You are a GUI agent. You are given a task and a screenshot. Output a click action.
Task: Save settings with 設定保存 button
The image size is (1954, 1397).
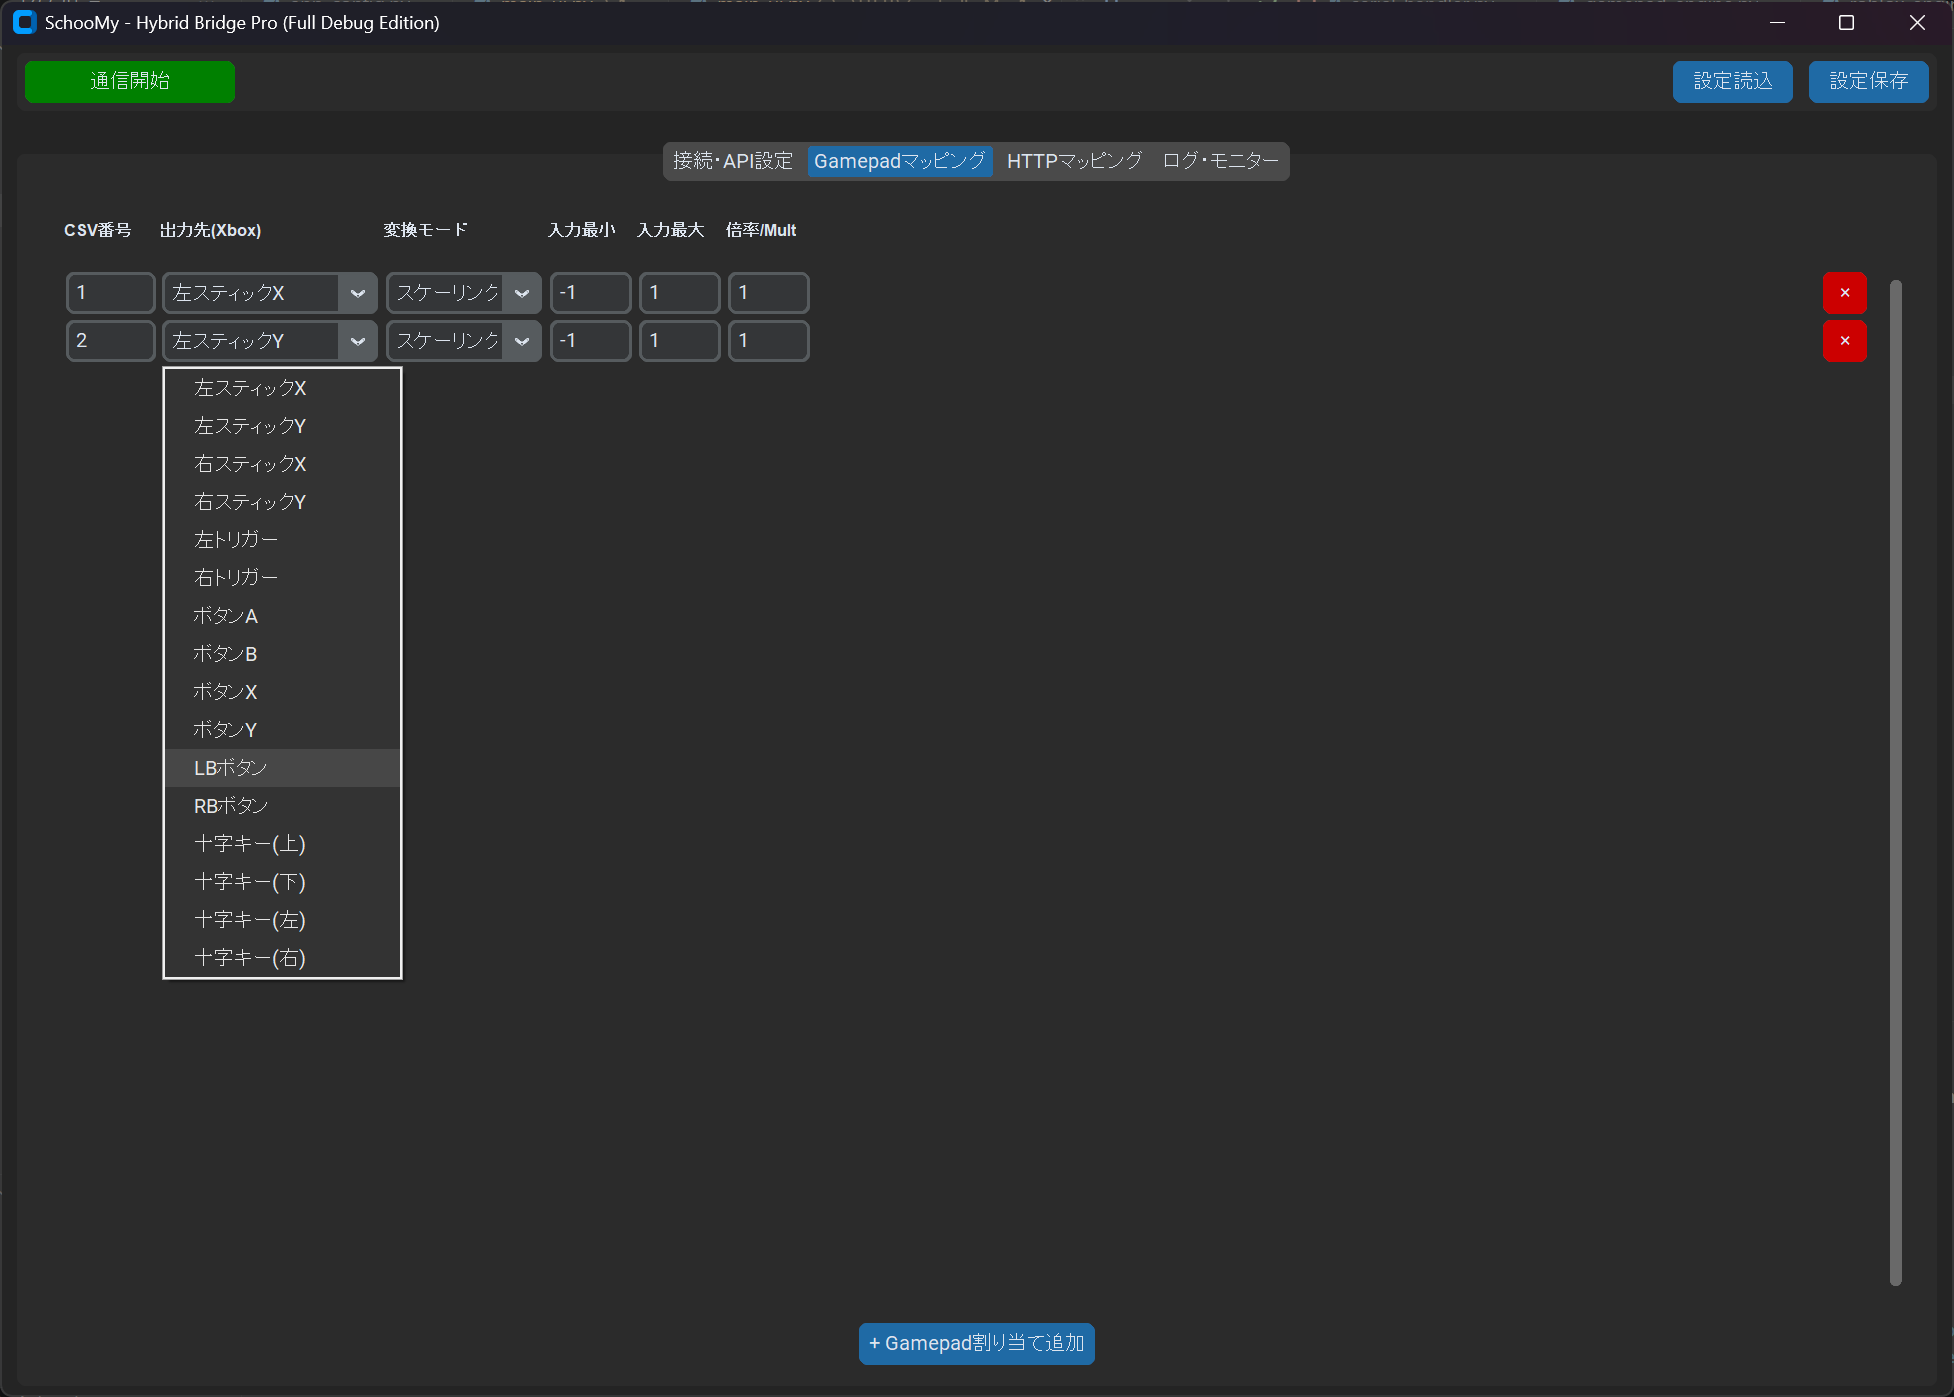coord(1868,81)
